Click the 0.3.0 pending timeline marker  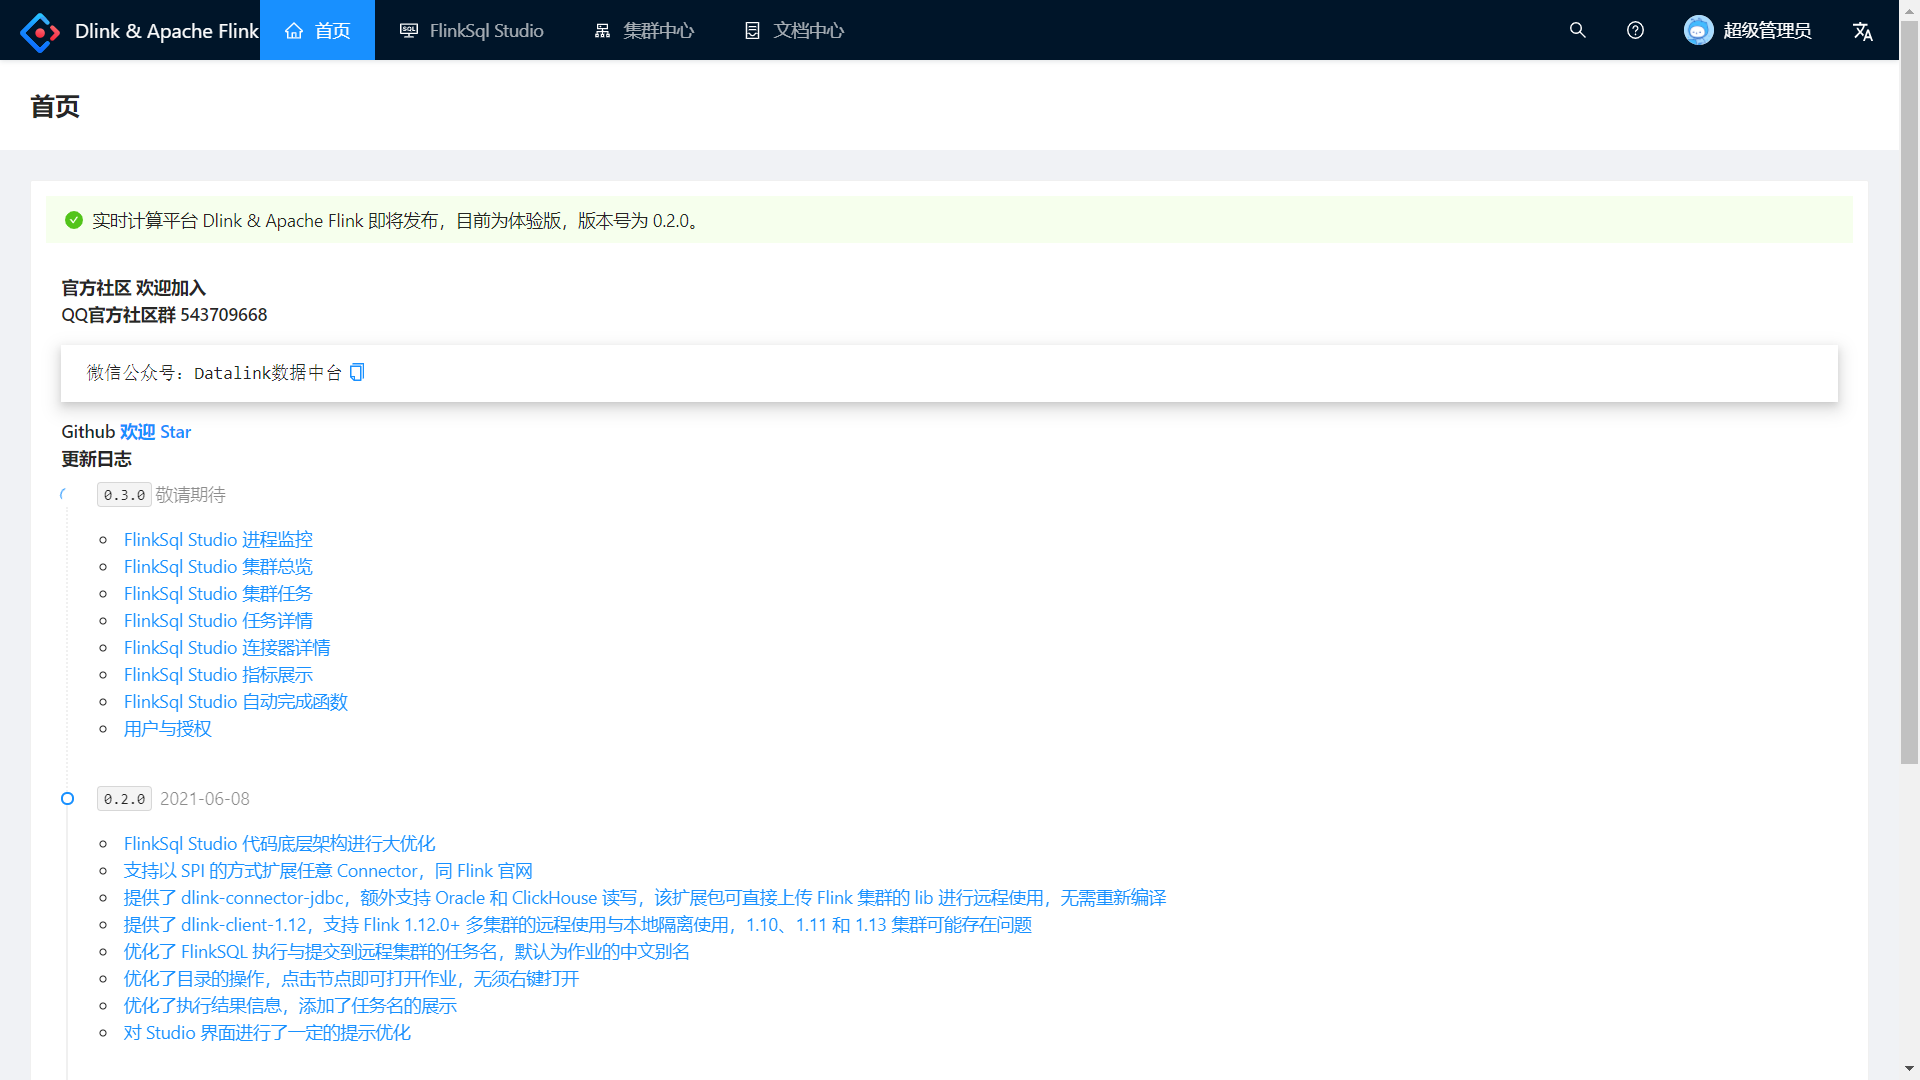(64, 494)
